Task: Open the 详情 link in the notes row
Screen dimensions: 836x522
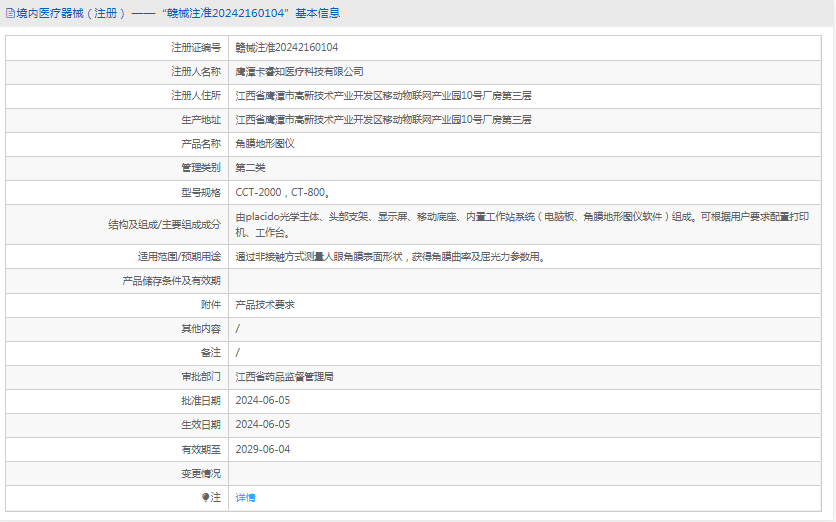Action: click(245, 497)
